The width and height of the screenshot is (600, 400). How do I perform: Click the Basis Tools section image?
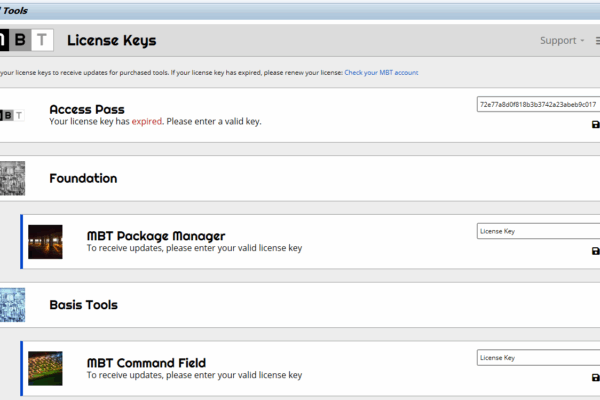click(x=12, y=304)
